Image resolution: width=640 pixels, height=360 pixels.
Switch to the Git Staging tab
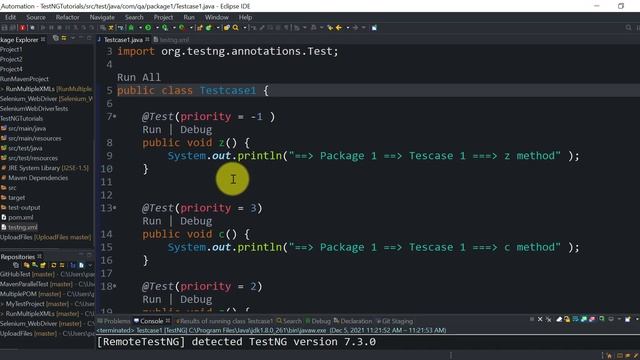(x=394, y=321)
